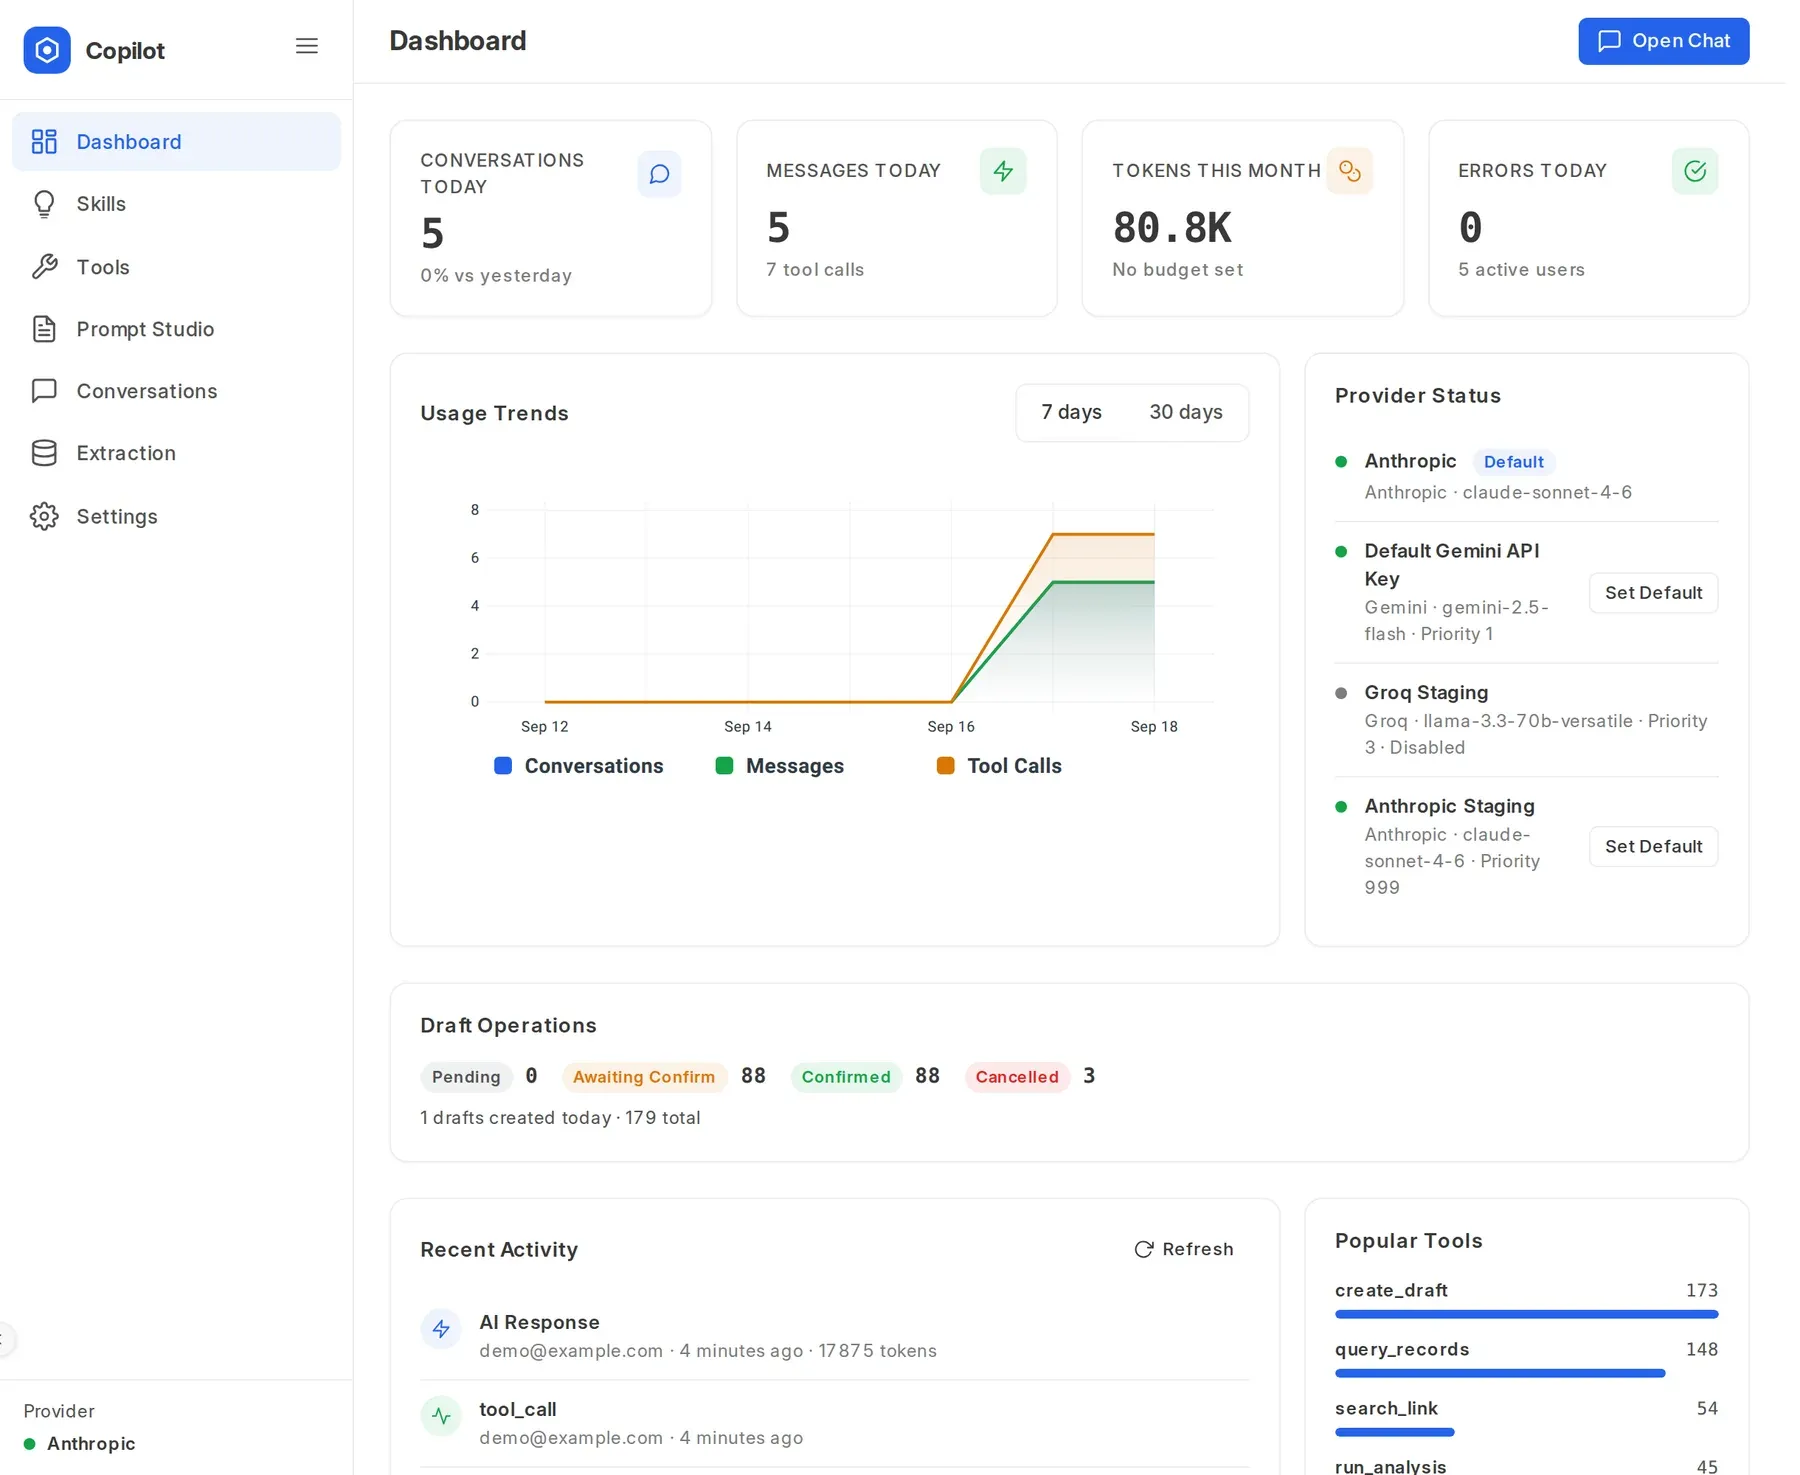Click 'No budget set' text
Viewport: 1800px width, 1475px height.
1177,270
